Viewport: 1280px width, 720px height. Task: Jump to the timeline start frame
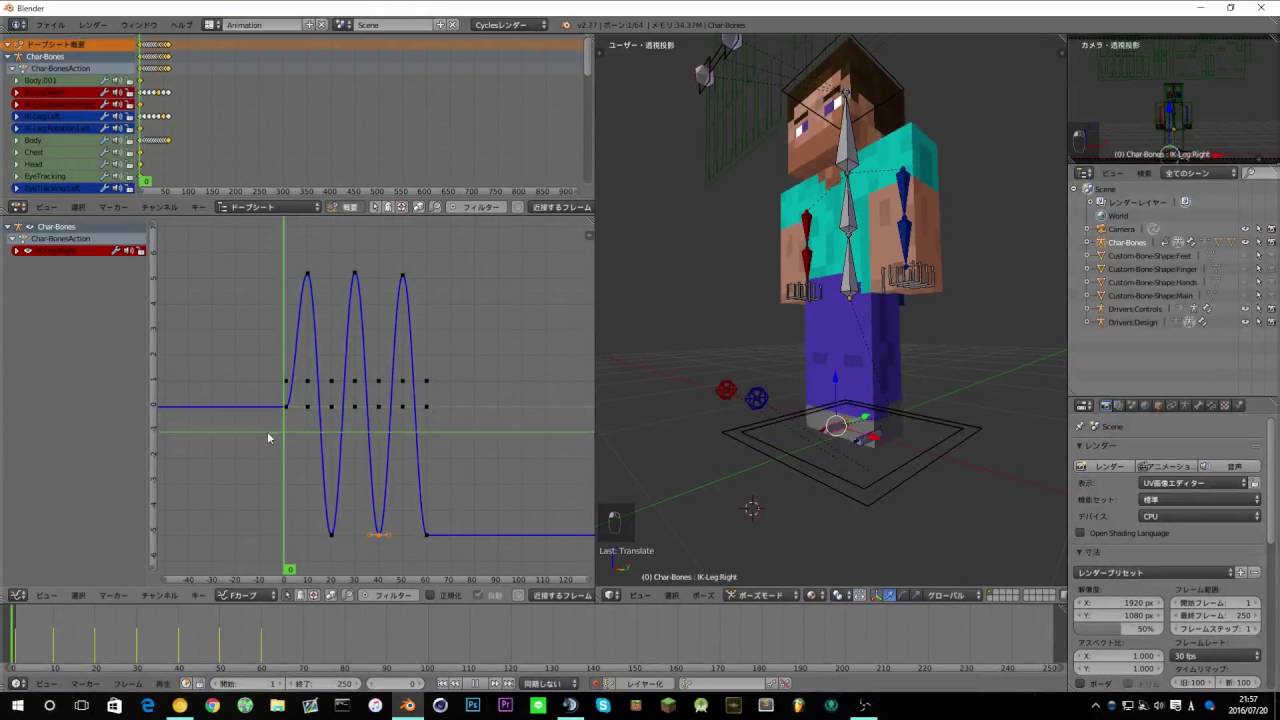(x=443, y=683)
